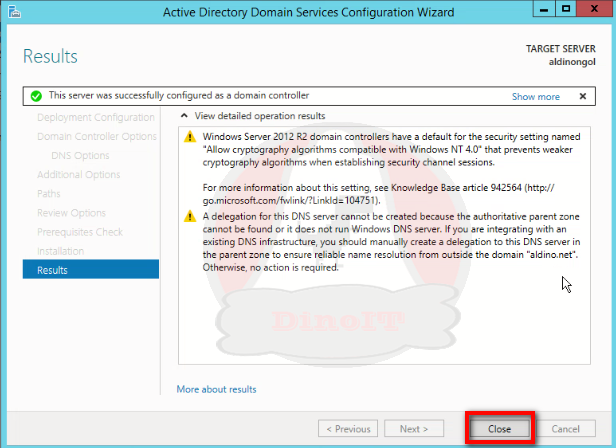Click the go.microsoft.com/fwlink URL text

point(291,200)
